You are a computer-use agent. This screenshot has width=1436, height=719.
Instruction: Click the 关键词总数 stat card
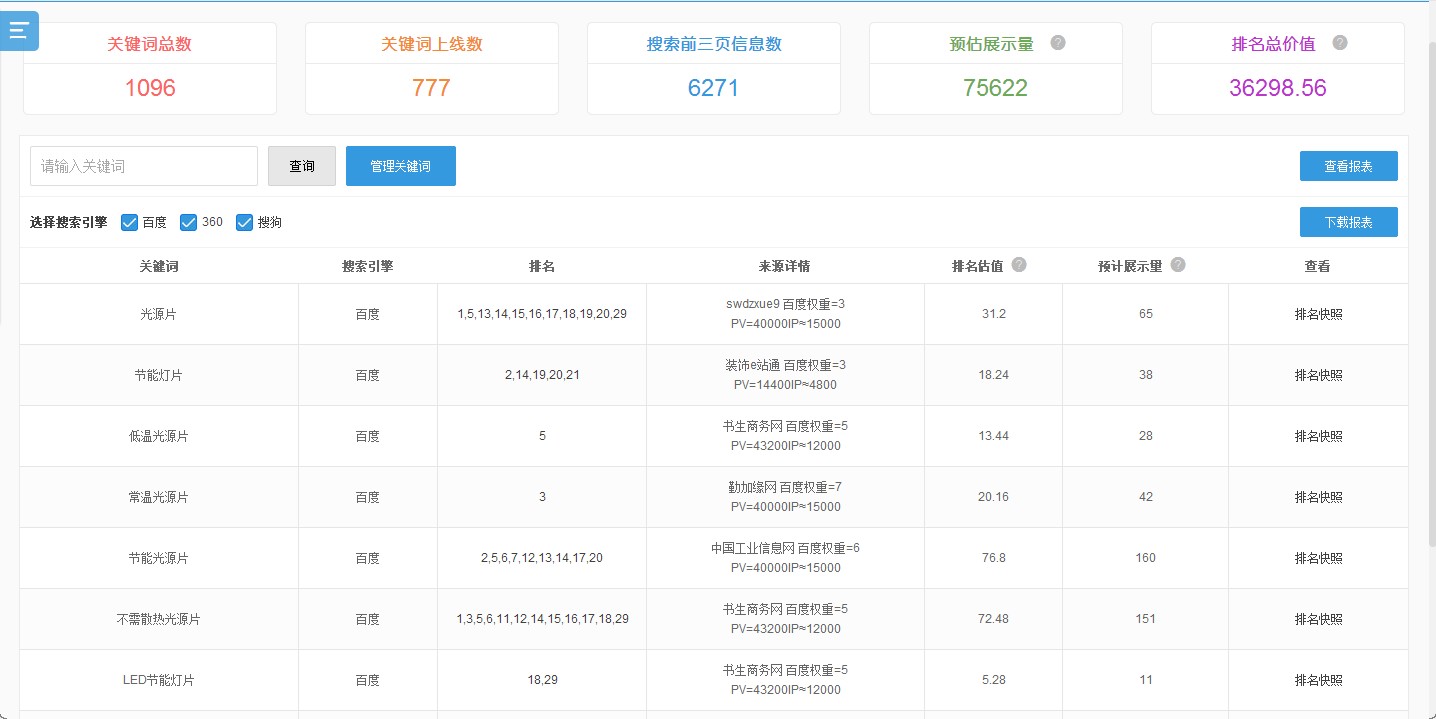point(150,68)
